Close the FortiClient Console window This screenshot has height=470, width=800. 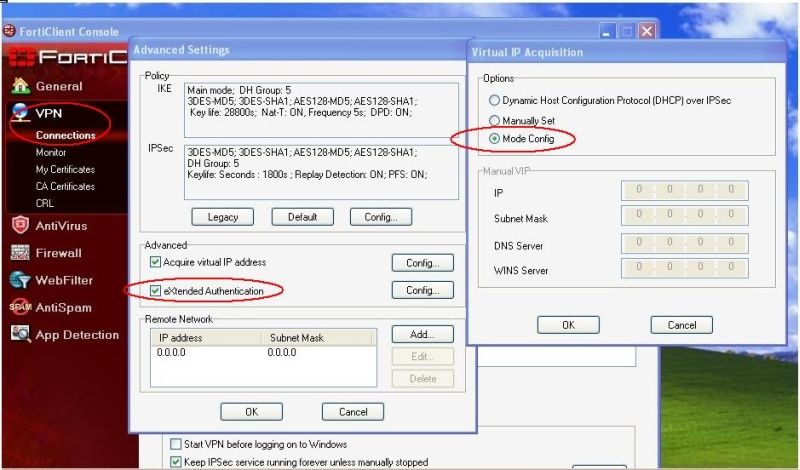[647, 32]
